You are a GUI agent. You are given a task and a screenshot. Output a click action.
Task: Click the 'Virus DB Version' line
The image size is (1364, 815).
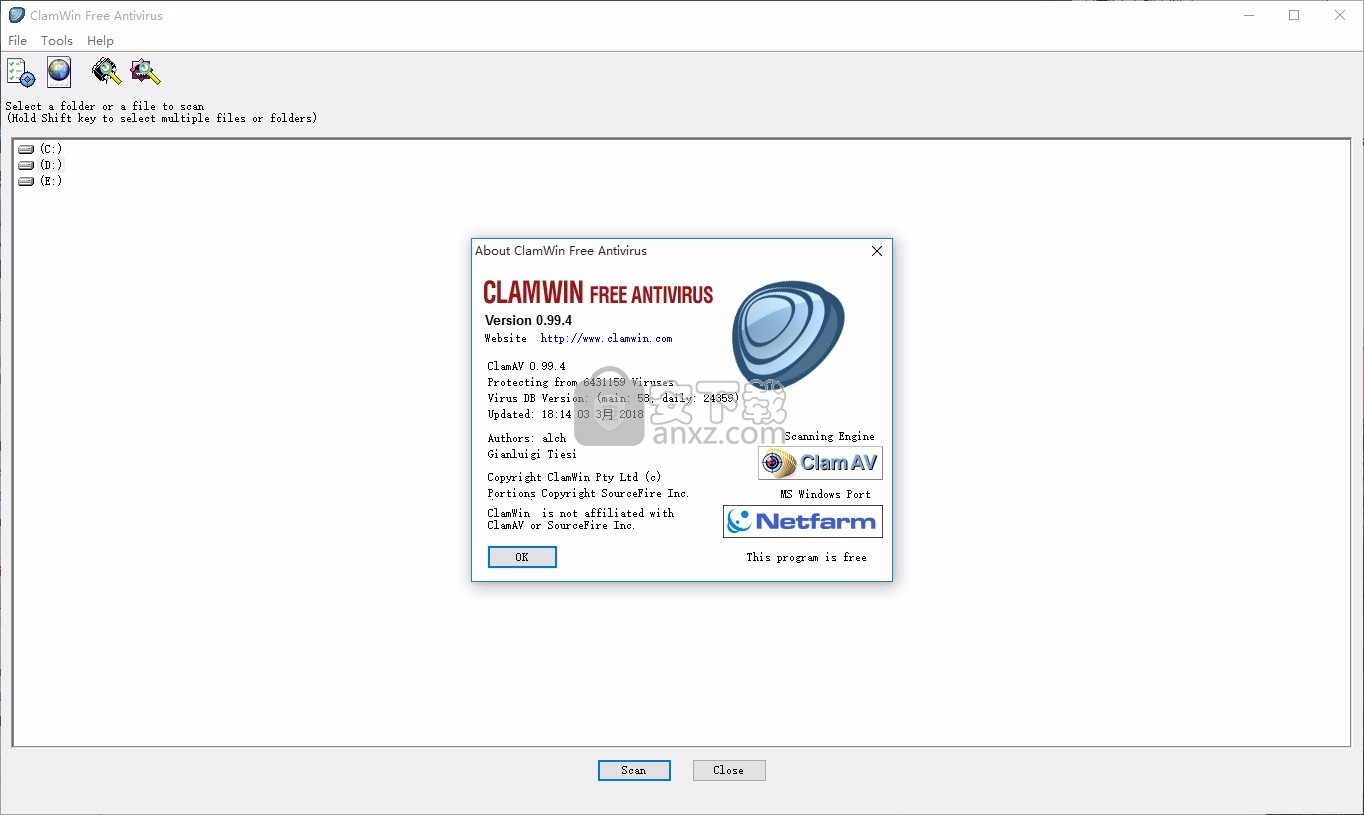tap(613, 399)
